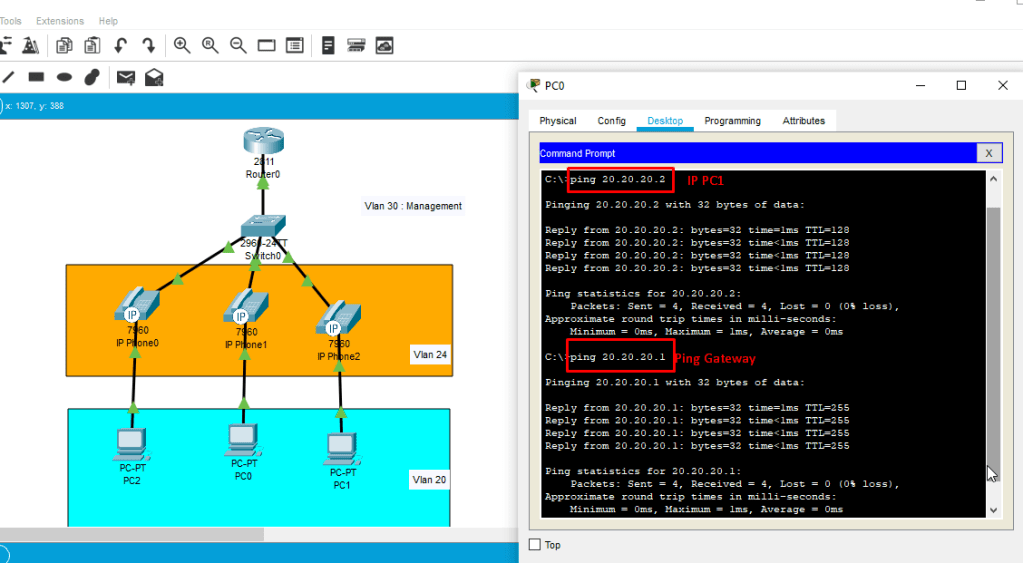Enable the Top checkbox in PC0 window
The width and height of the screenshot is (1023, 563).
[x=534, y=545]
